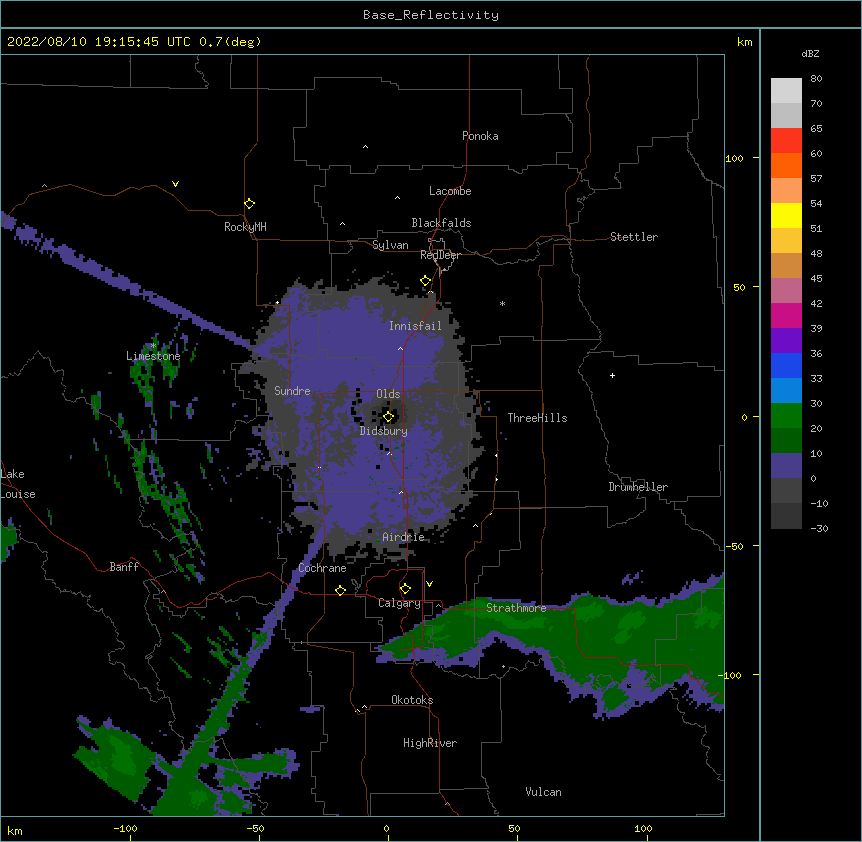Click the Drumheller city label

click(638, 487)
